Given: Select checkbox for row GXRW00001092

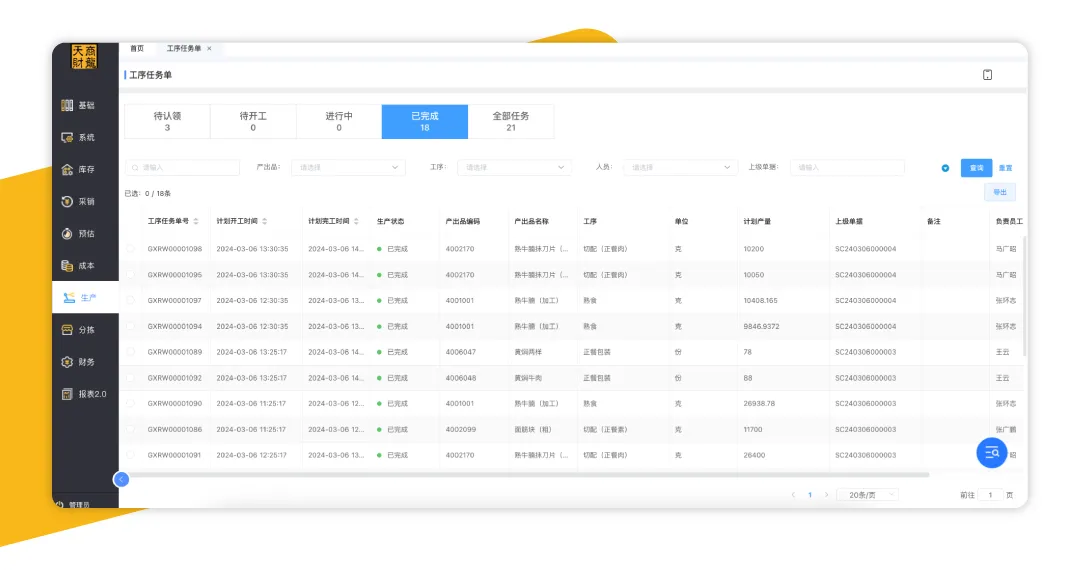Looking at the screenshot, I should tap(130, 378).
